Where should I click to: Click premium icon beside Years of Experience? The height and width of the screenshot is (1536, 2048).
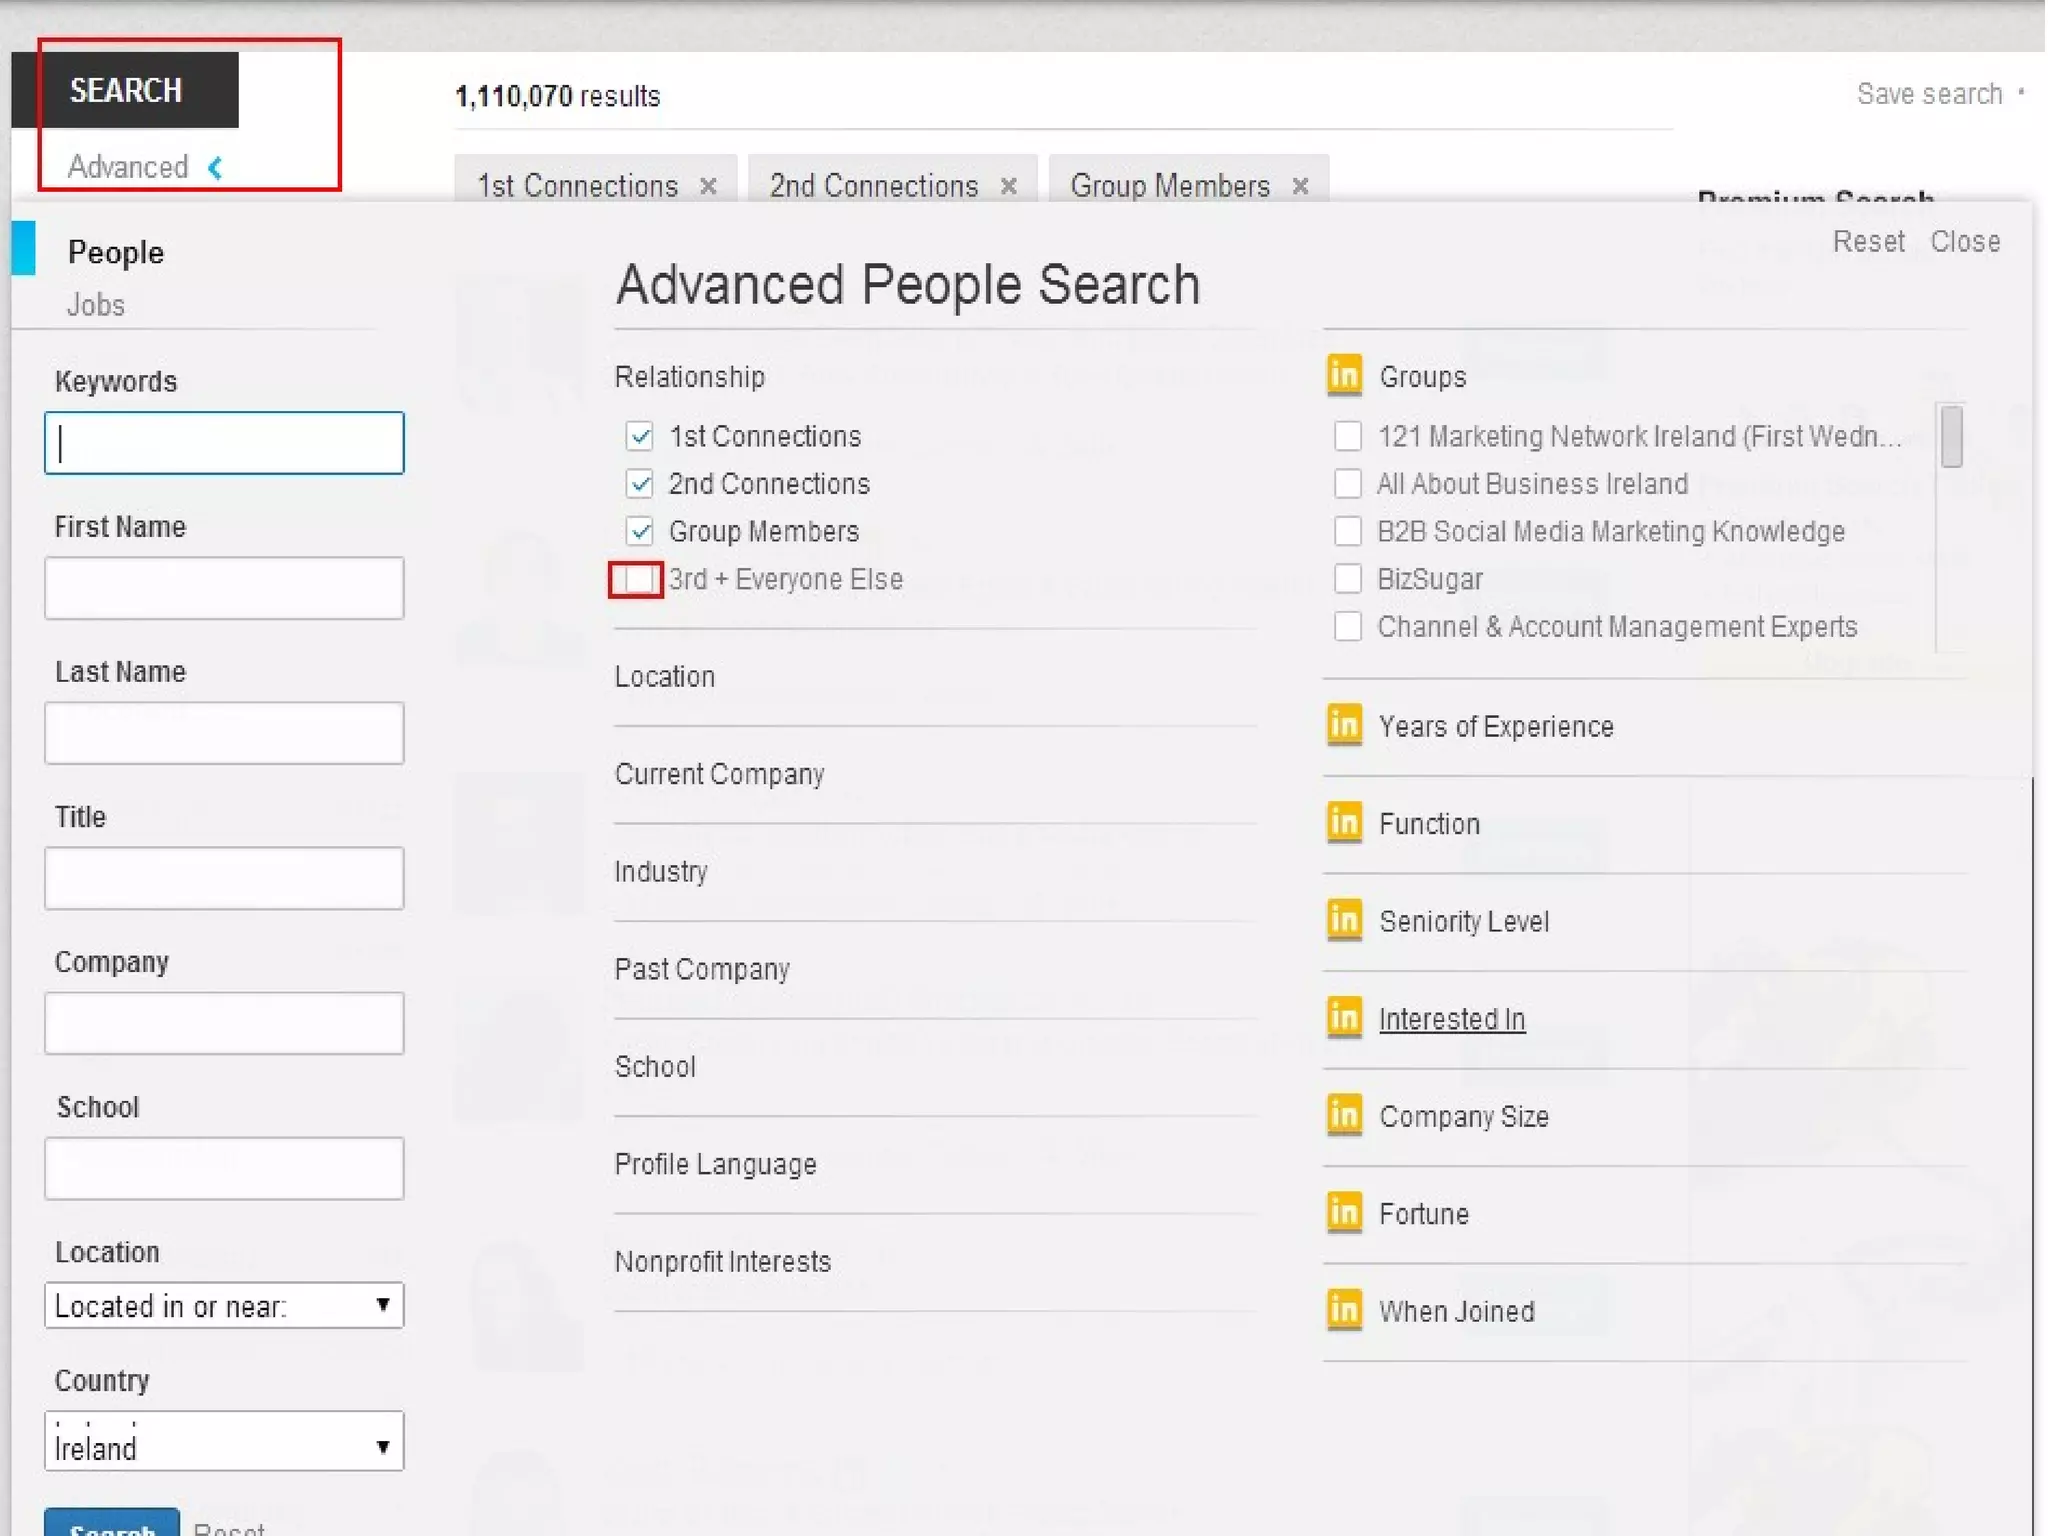coord(1344,725)
